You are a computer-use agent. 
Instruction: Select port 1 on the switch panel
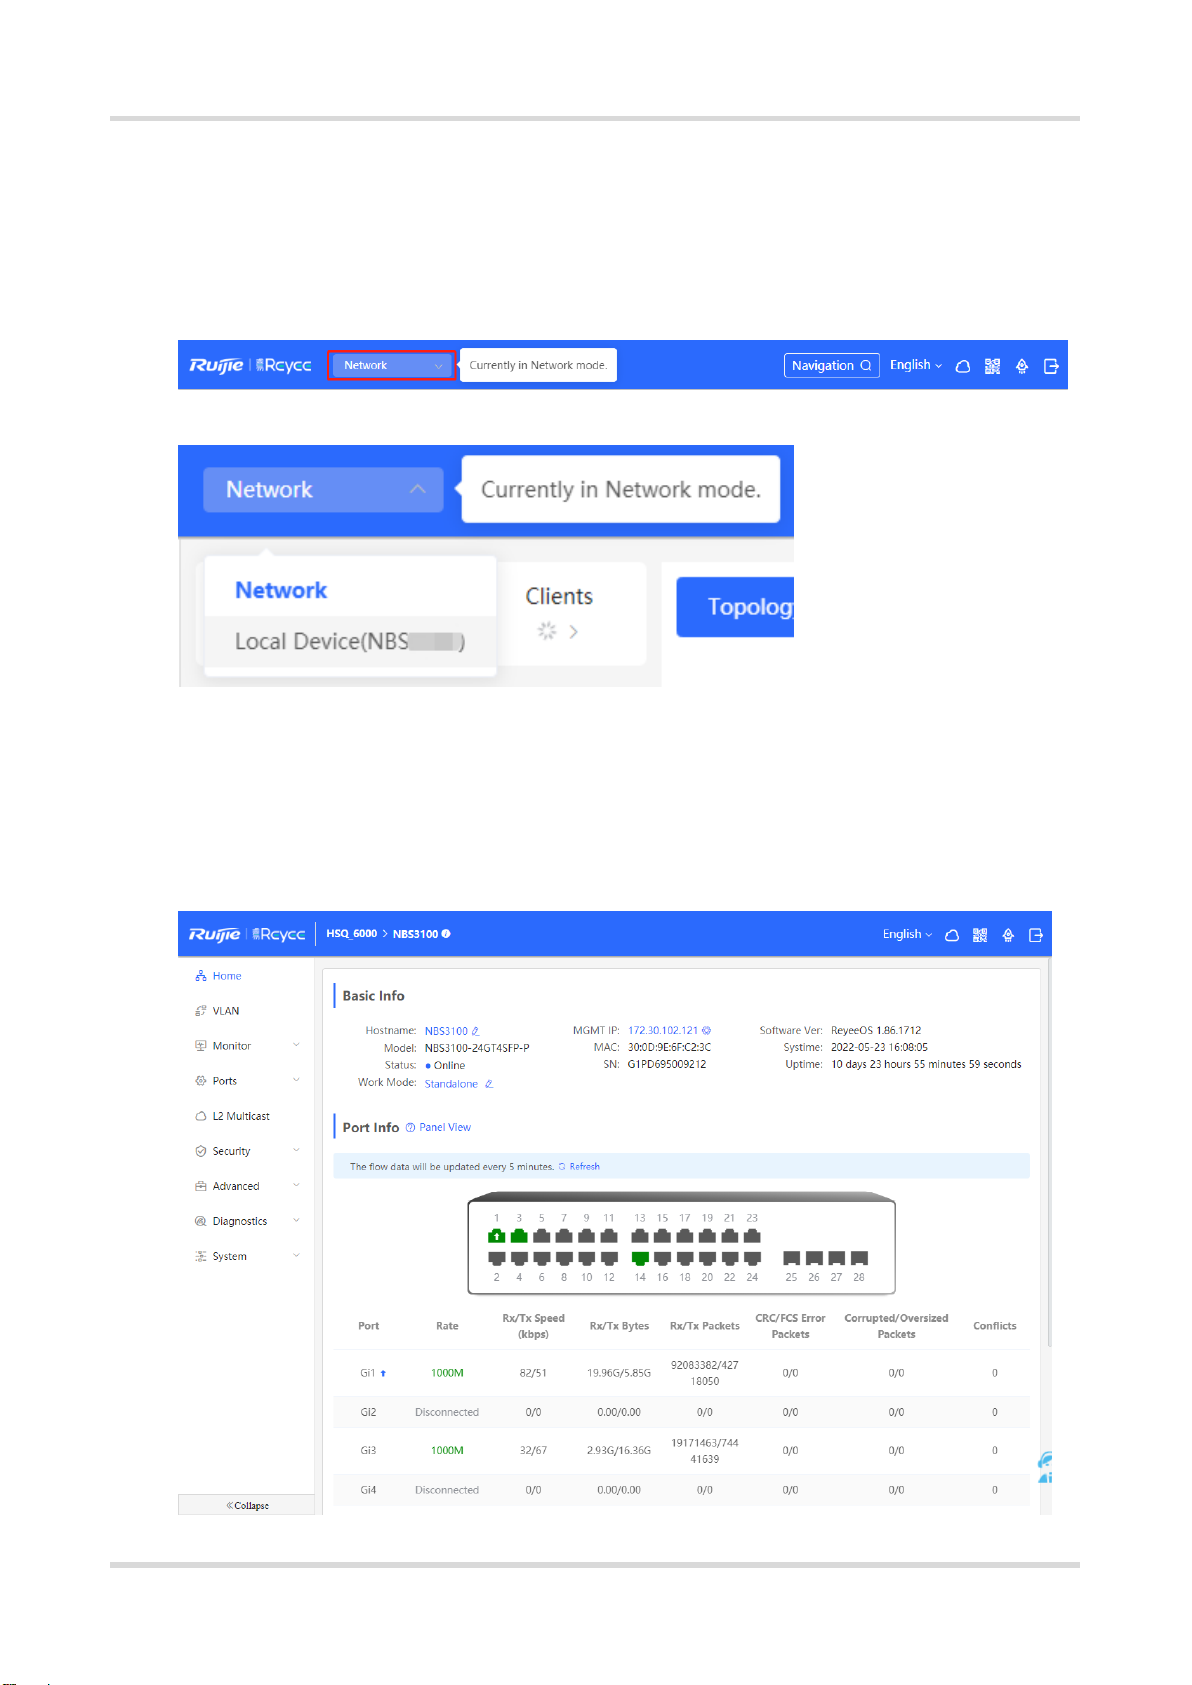[496, 1236]
